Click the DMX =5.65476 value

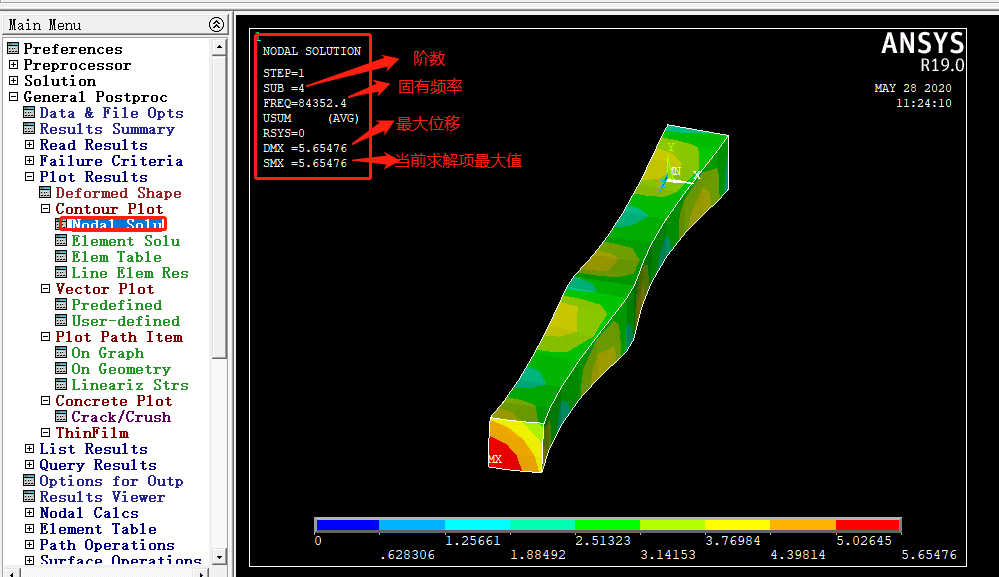(x=305, y=148)
